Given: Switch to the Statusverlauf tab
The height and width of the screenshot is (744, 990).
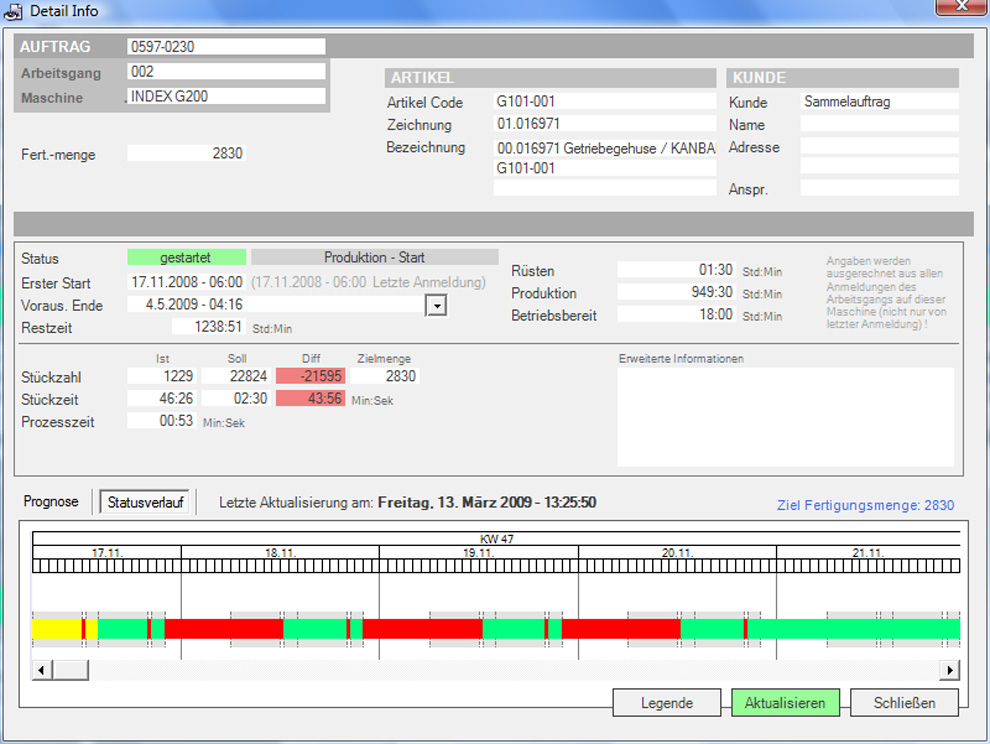Looking at the screenshot, I should [145, 503].
